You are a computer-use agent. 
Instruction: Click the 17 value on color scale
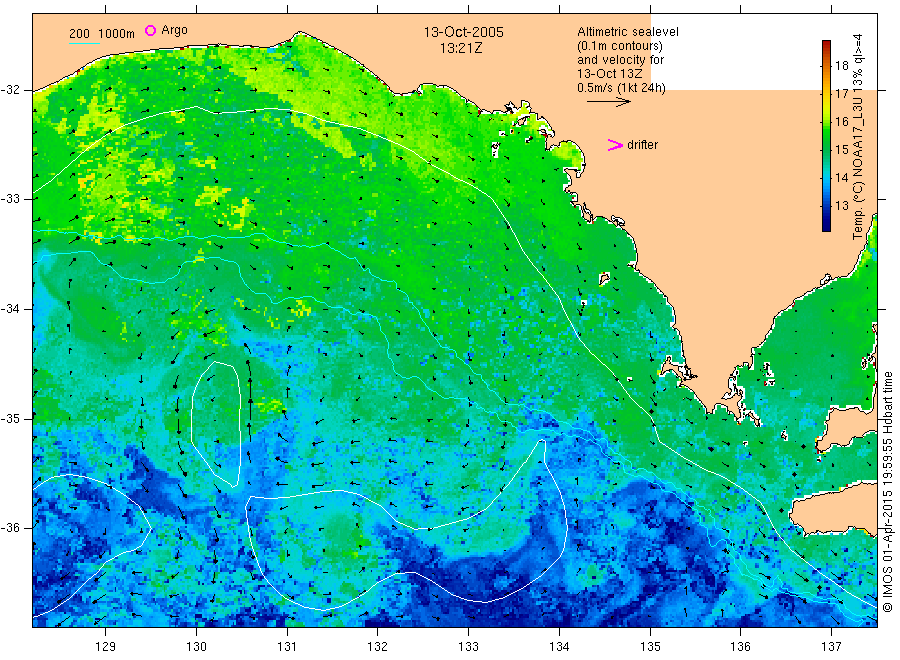tap(841, 94)
